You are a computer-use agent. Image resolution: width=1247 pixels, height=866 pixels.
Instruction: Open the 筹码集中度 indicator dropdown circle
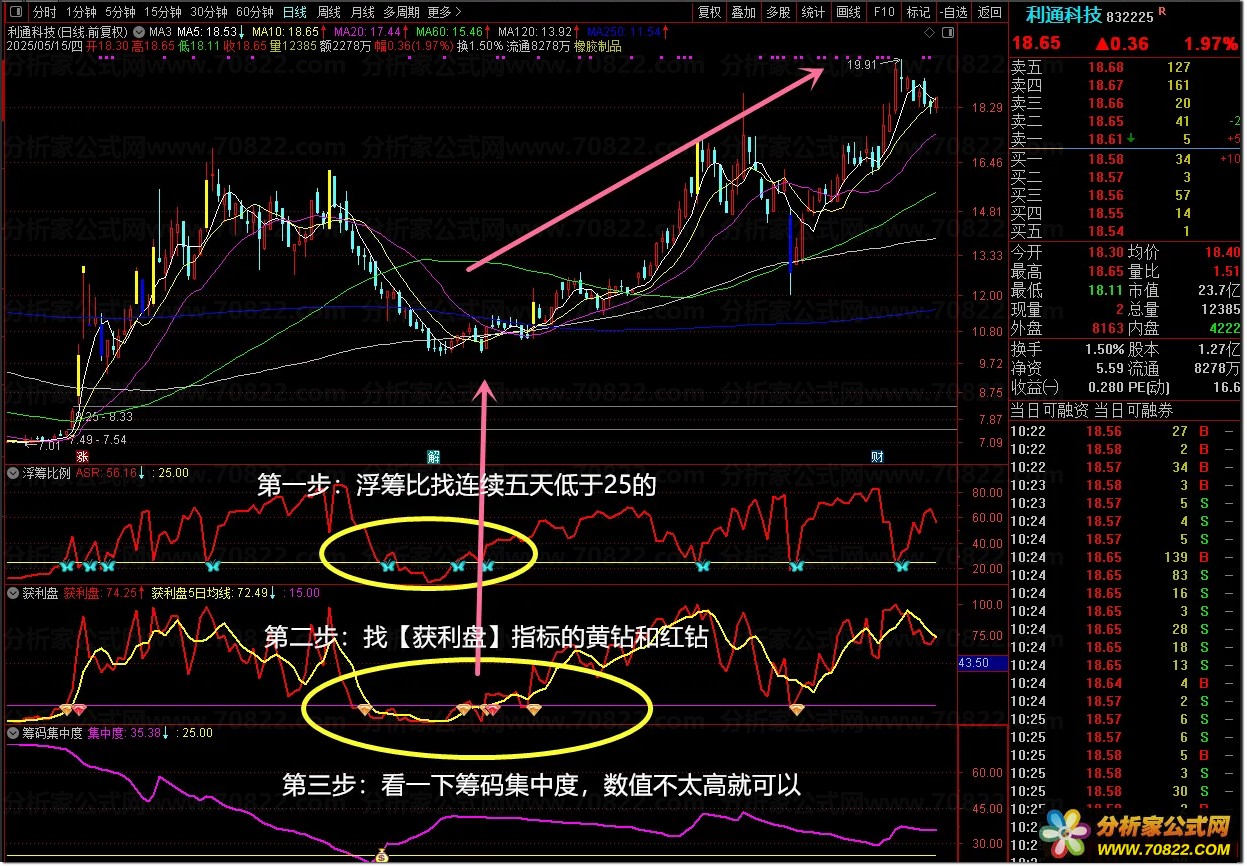pos(13,733)
